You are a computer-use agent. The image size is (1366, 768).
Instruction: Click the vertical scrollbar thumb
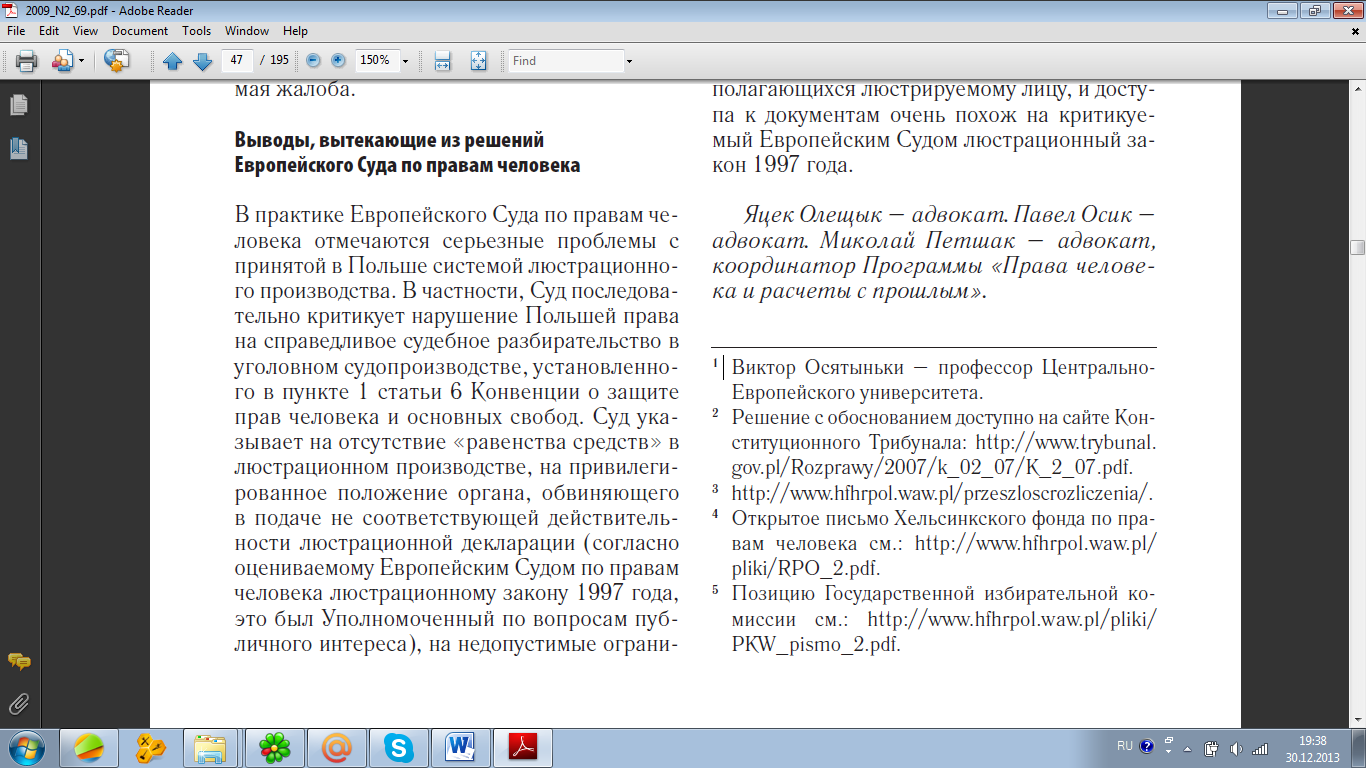[x=1357, y=247]
